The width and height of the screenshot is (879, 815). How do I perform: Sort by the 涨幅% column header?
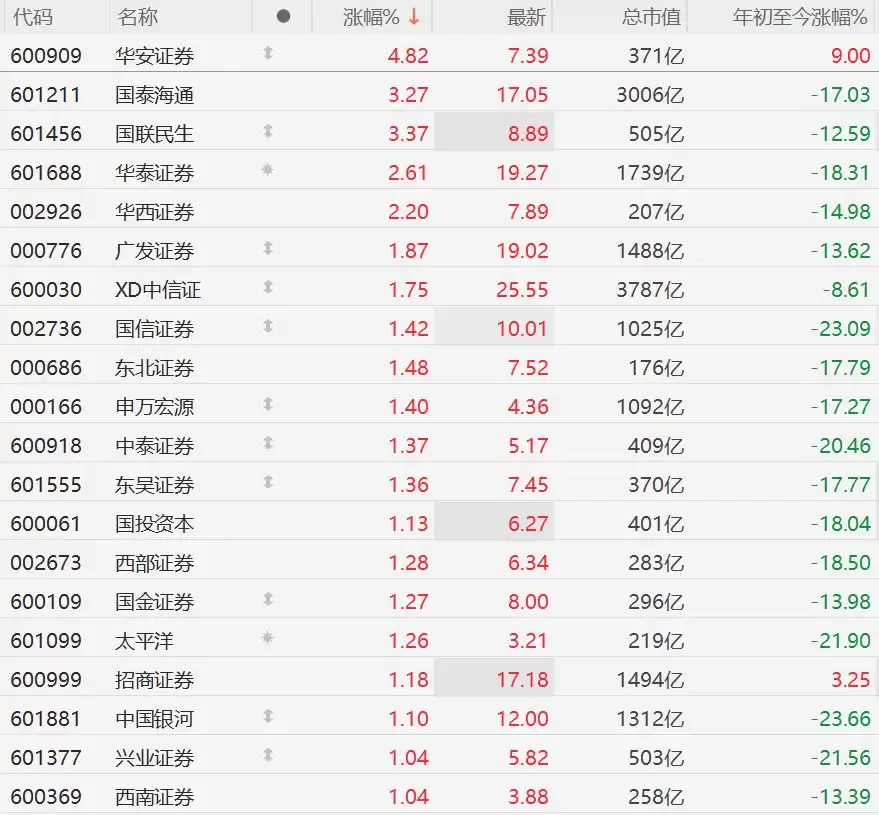(x=371, y=17)
